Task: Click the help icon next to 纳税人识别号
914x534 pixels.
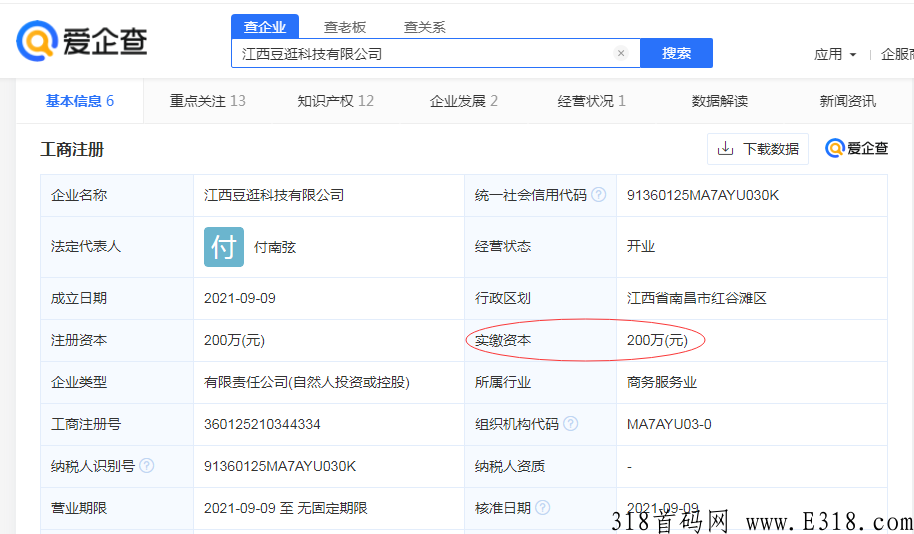Action: point(147,466)
